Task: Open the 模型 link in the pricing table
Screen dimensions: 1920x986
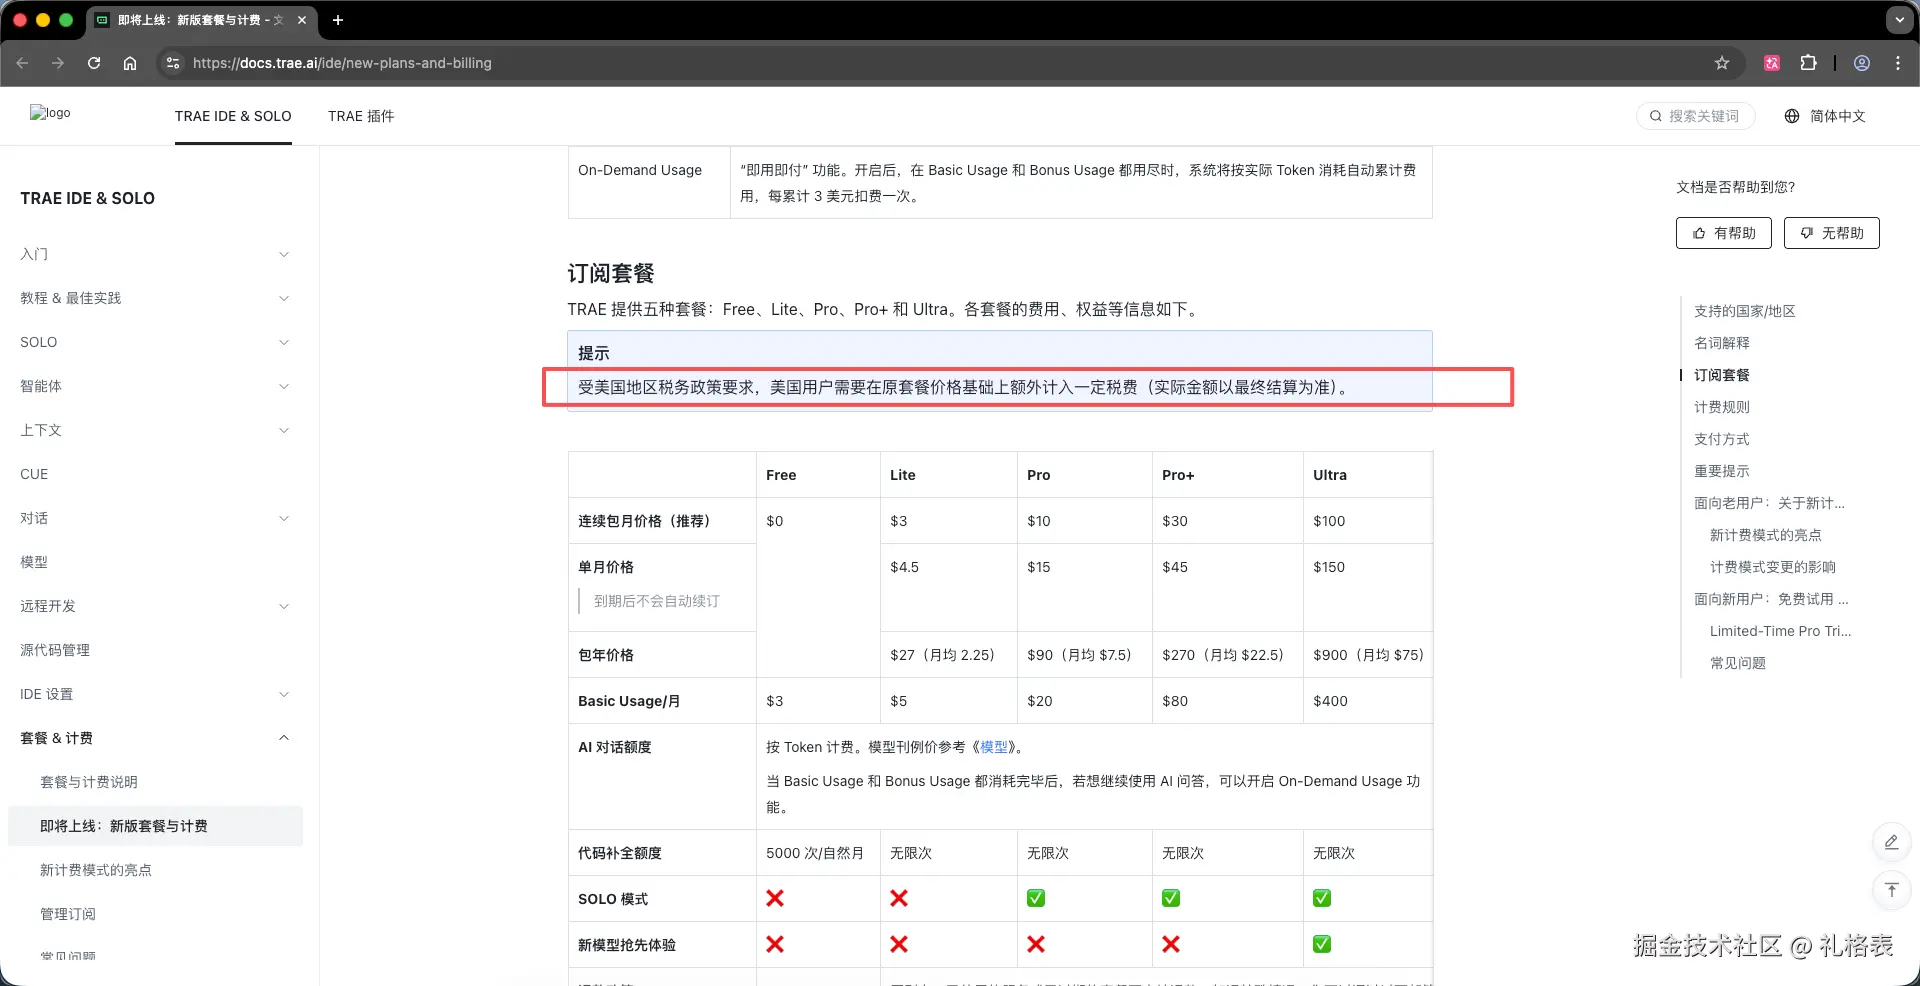Action: pyautogui.click(x=994, y=746)
